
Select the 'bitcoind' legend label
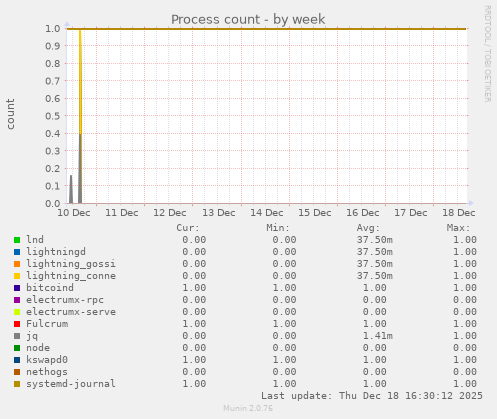[50, 287]
